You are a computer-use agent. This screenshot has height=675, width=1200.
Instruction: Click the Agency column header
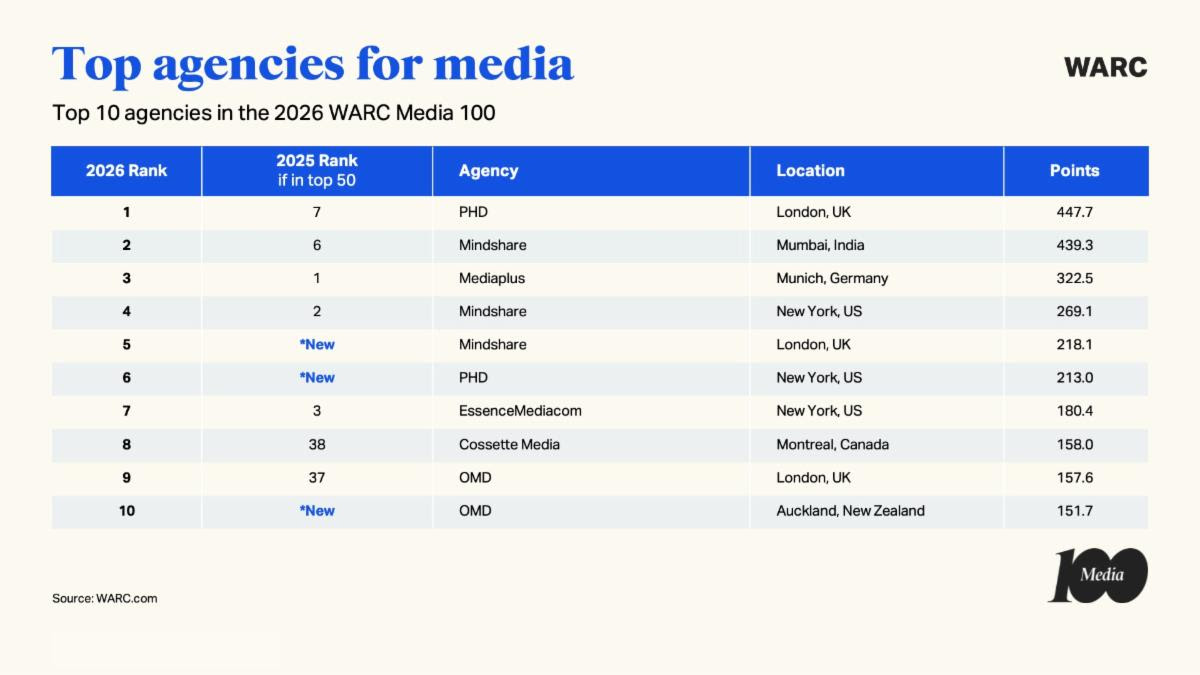pos(489,170)
